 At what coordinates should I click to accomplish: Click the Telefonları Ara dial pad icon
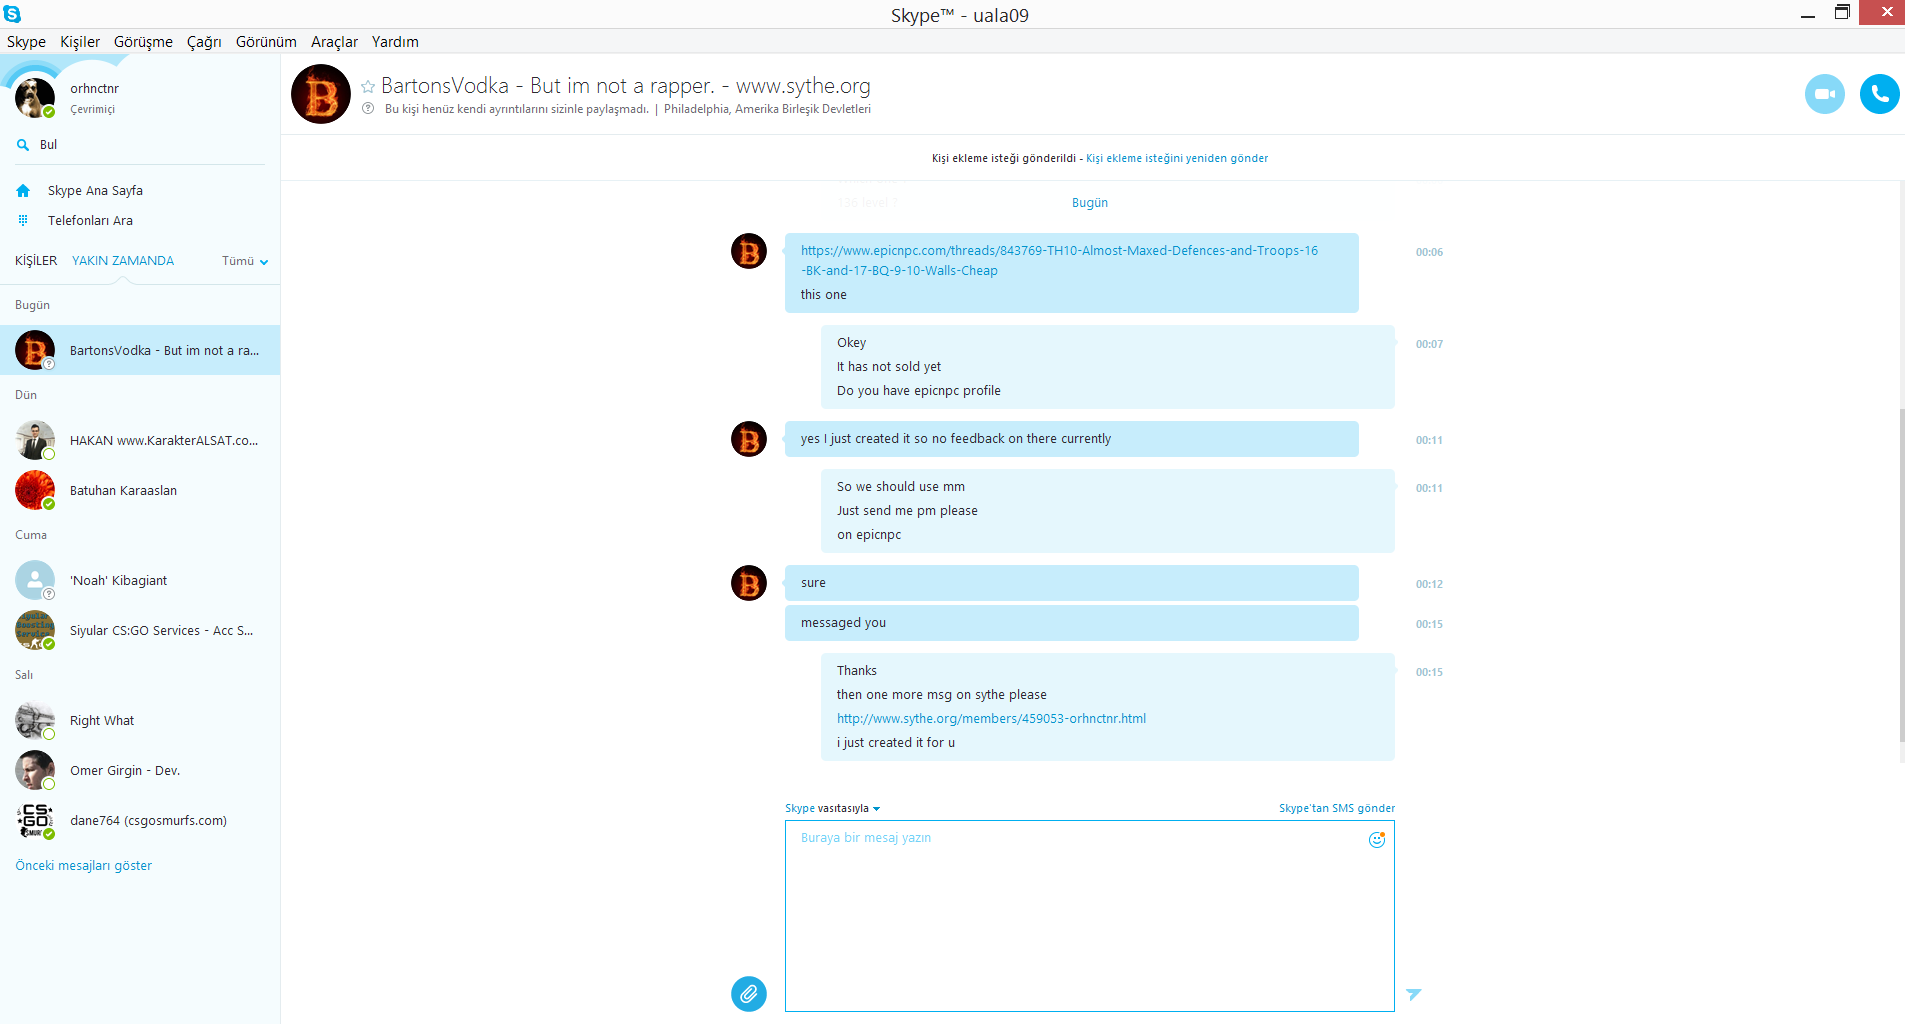point(23,220)
